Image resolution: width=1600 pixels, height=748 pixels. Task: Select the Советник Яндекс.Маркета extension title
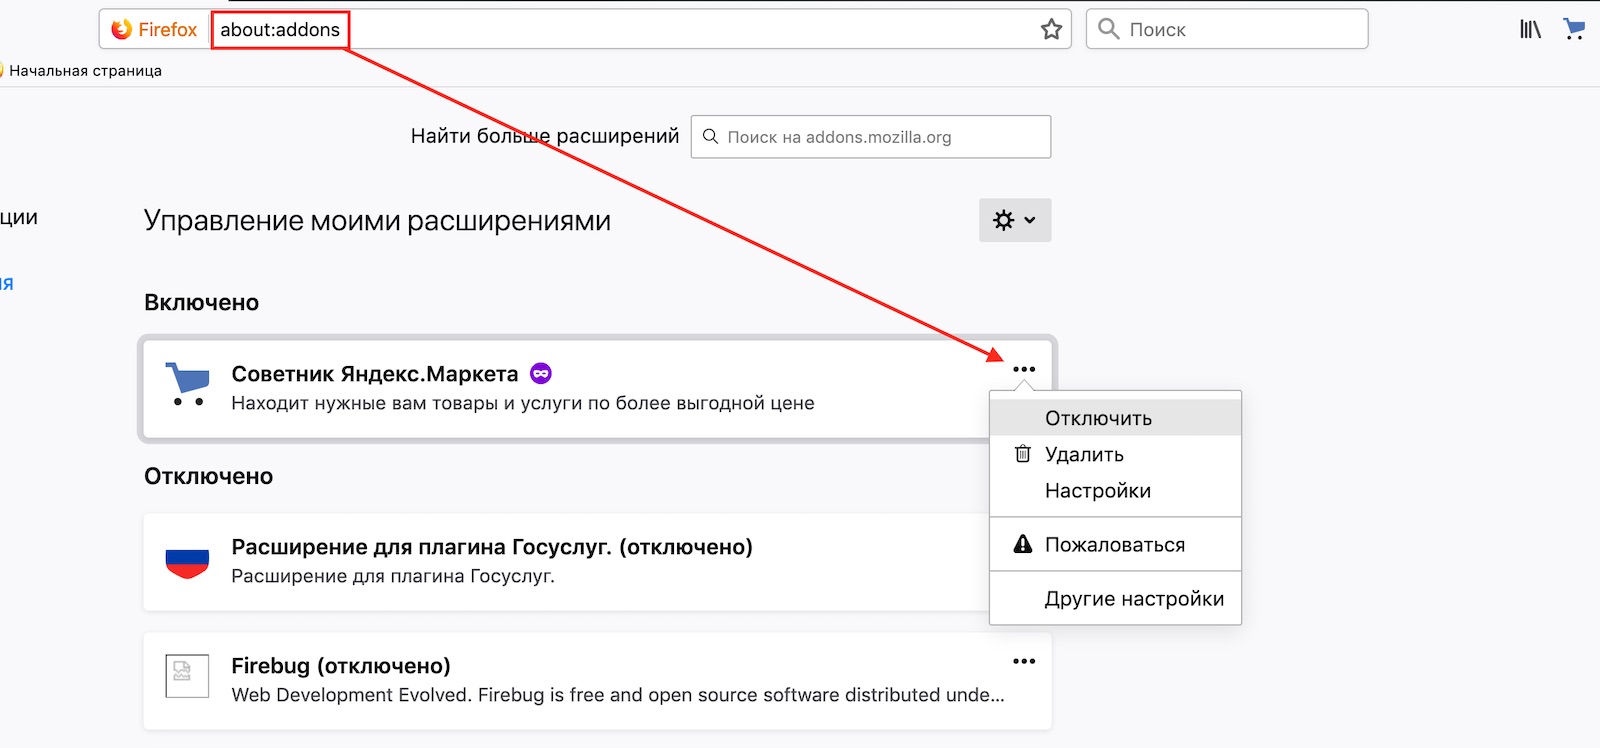point(375,374)
